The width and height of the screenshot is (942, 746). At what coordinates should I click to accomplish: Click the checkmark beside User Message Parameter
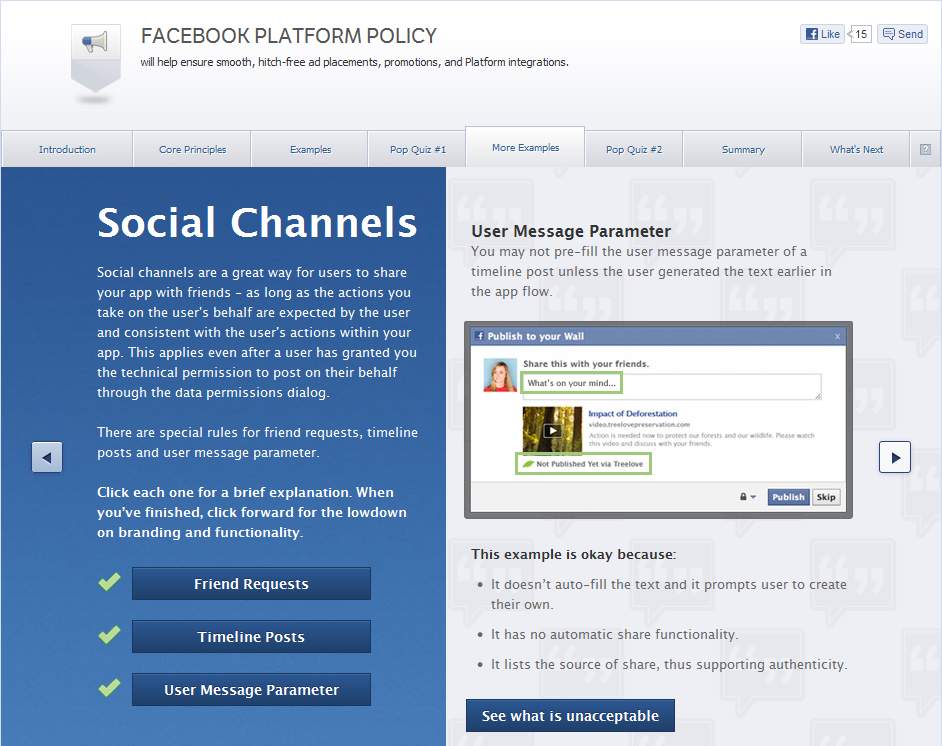point(109,687)
